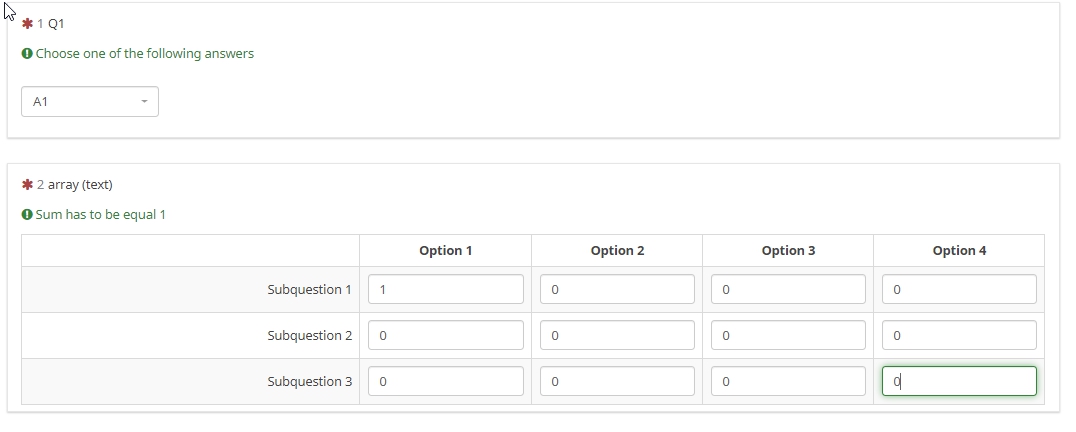
Task: Click Subquestion 3 Option 2 input box
Action: [617, 382]
